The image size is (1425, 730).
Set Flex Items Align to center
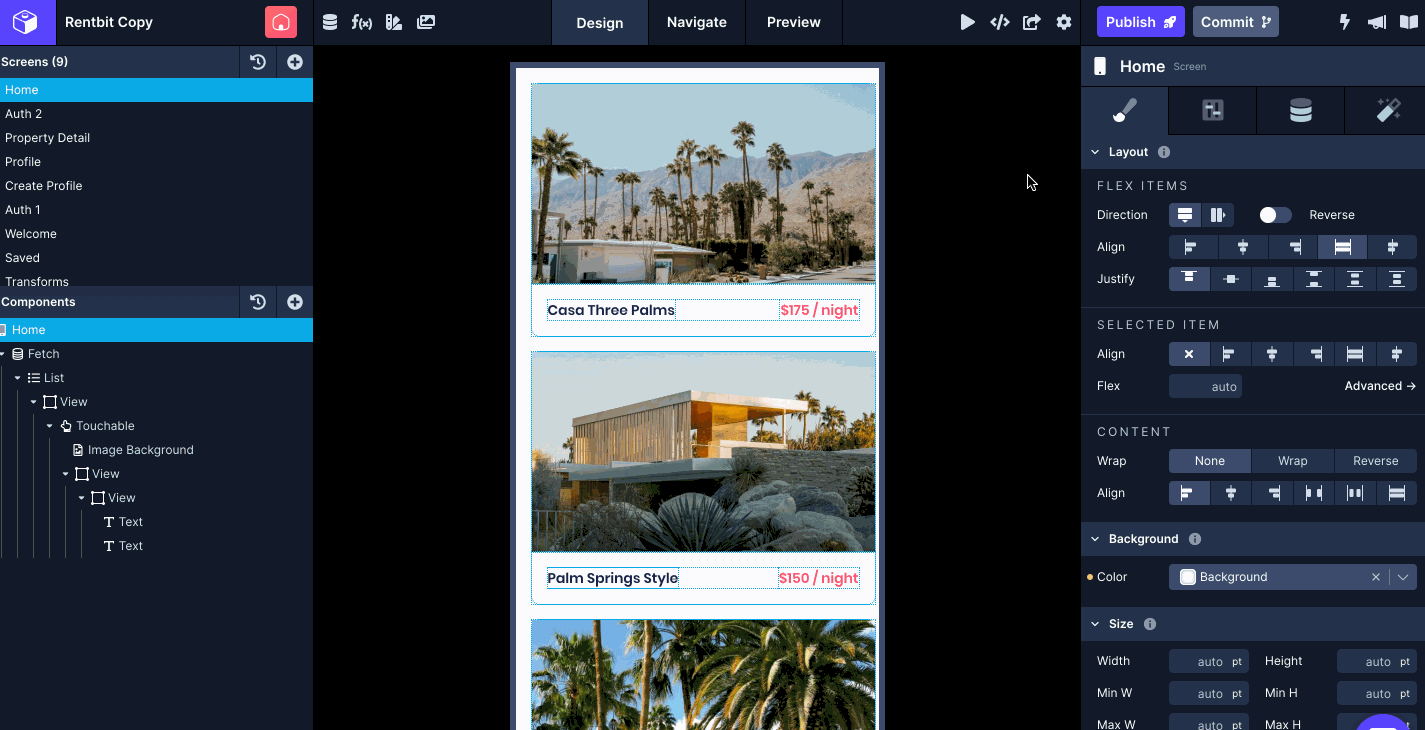[1243, 247]
